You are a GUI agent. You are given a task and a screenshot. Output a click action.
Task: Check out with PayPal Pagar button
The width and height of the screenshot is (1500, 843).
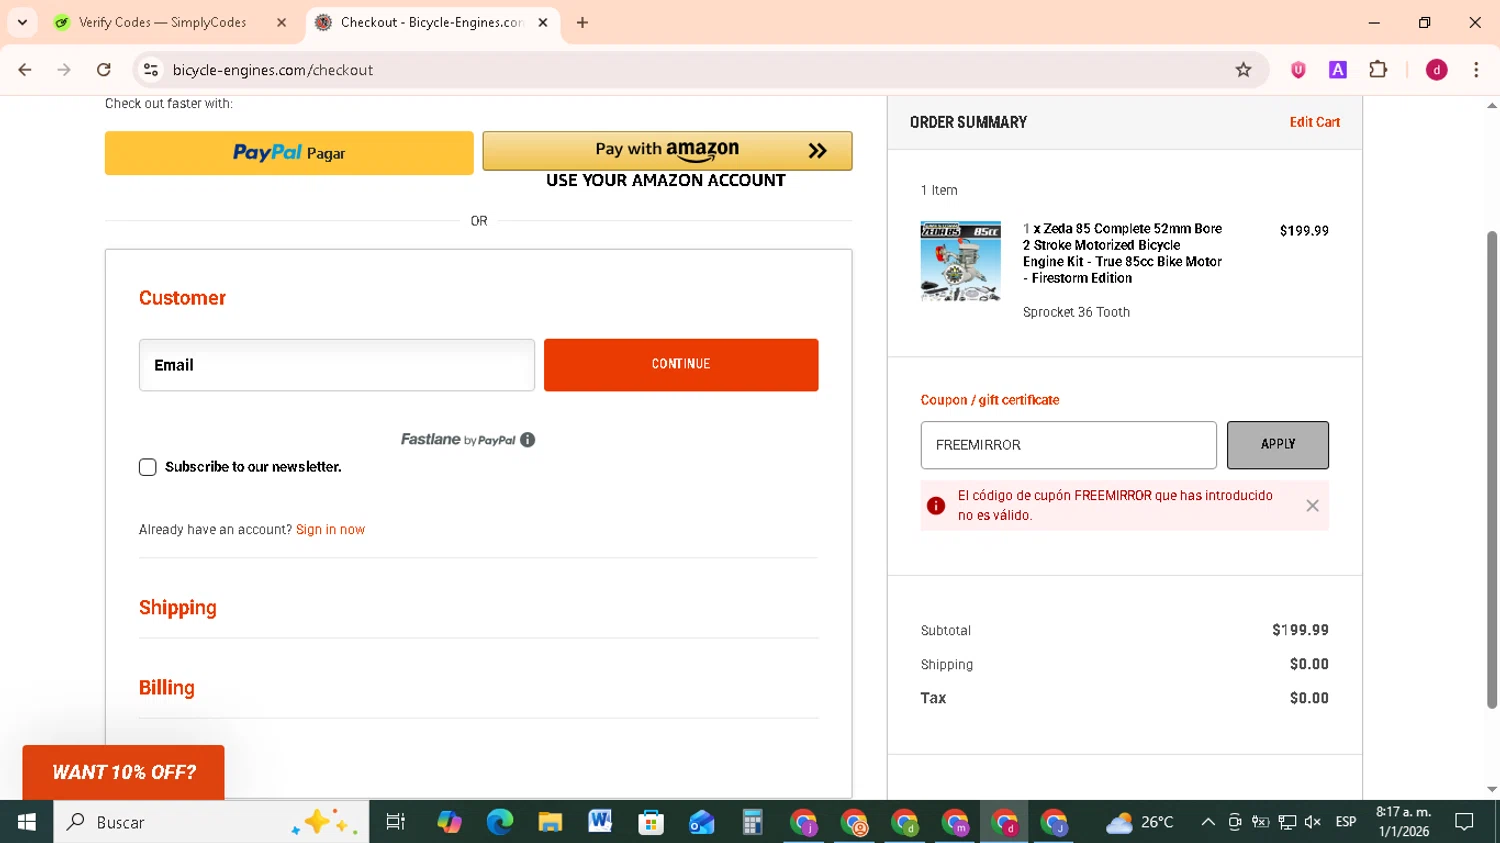(289, 153)
